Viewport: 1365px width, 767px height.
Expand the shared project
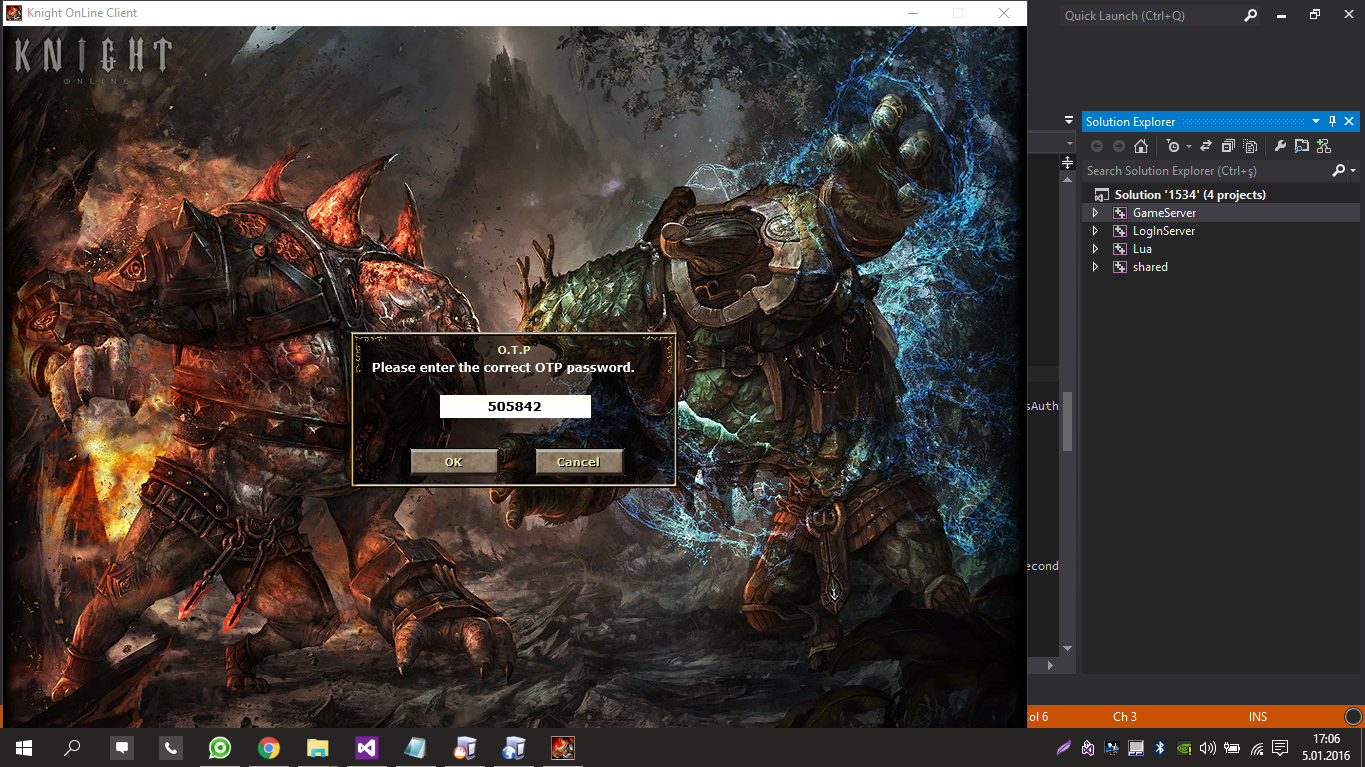pos(1095,267)
